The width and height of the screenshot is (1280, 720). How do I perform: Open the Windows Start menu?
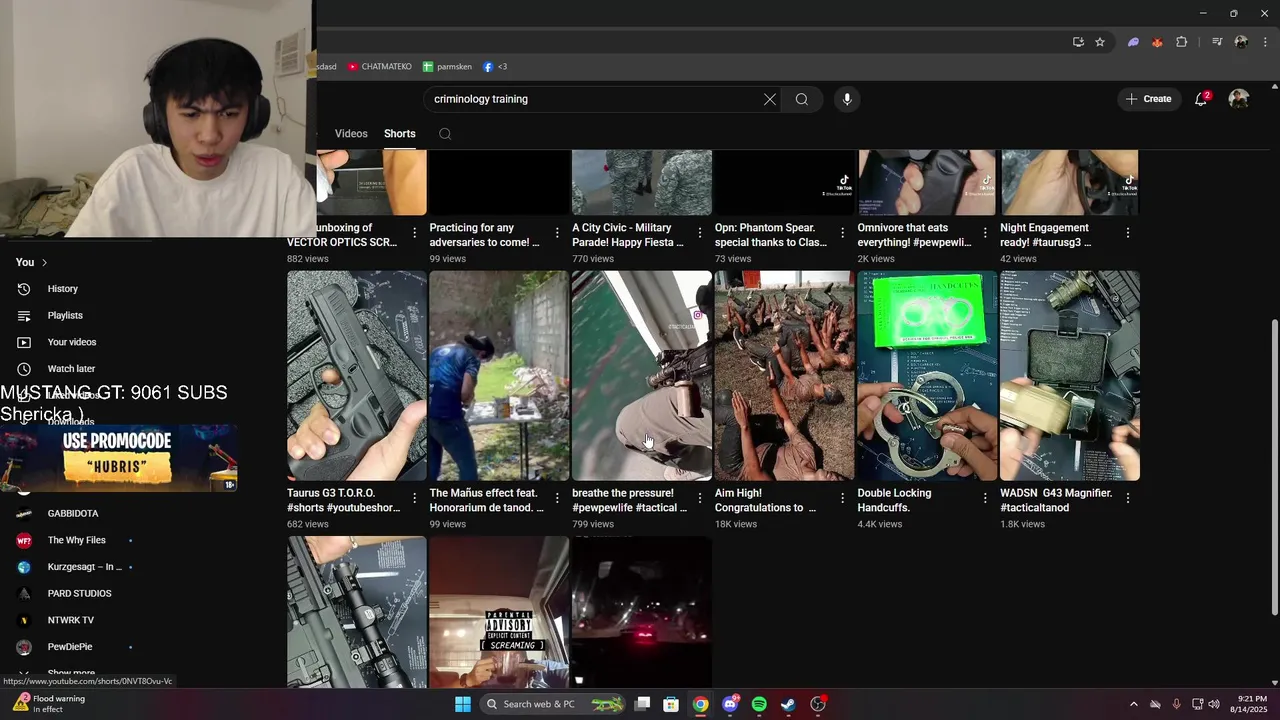click(463, 704)
